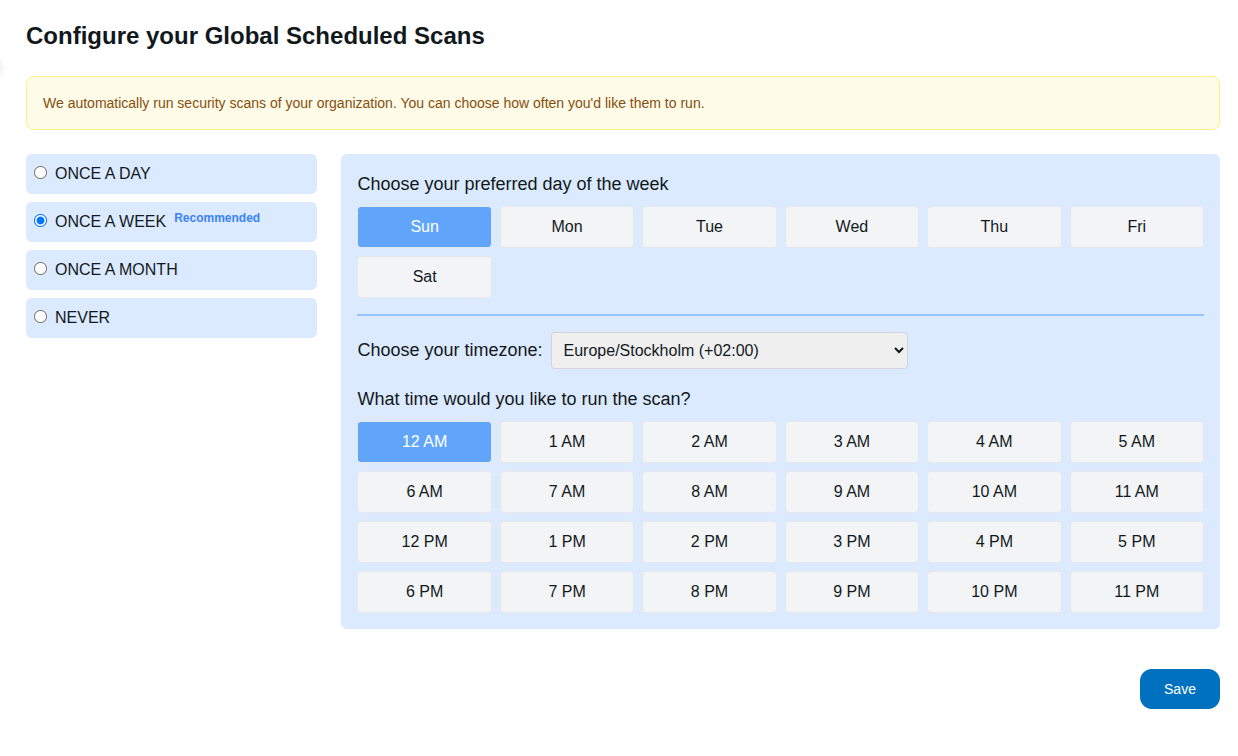The height and width of the screenshot is (756, 1238).
Task: Select 11 AM for the scan
Action: (1136, 491)
